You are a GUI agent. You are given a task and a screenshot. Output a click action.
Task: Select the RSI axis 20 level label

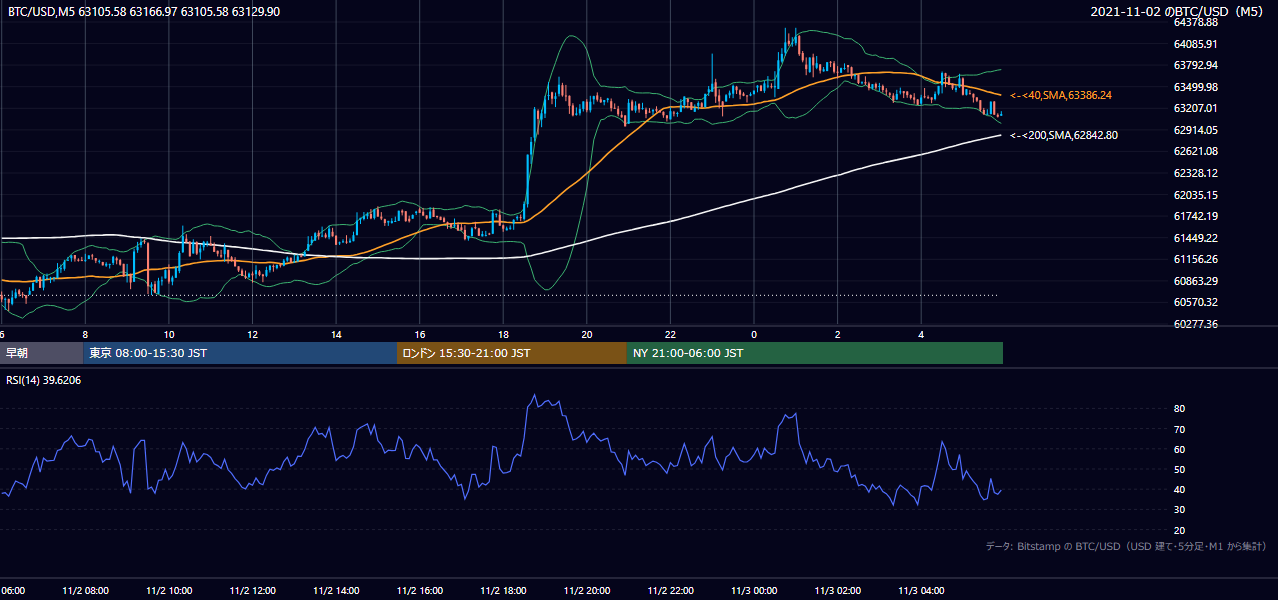[x=1179, y=530]
